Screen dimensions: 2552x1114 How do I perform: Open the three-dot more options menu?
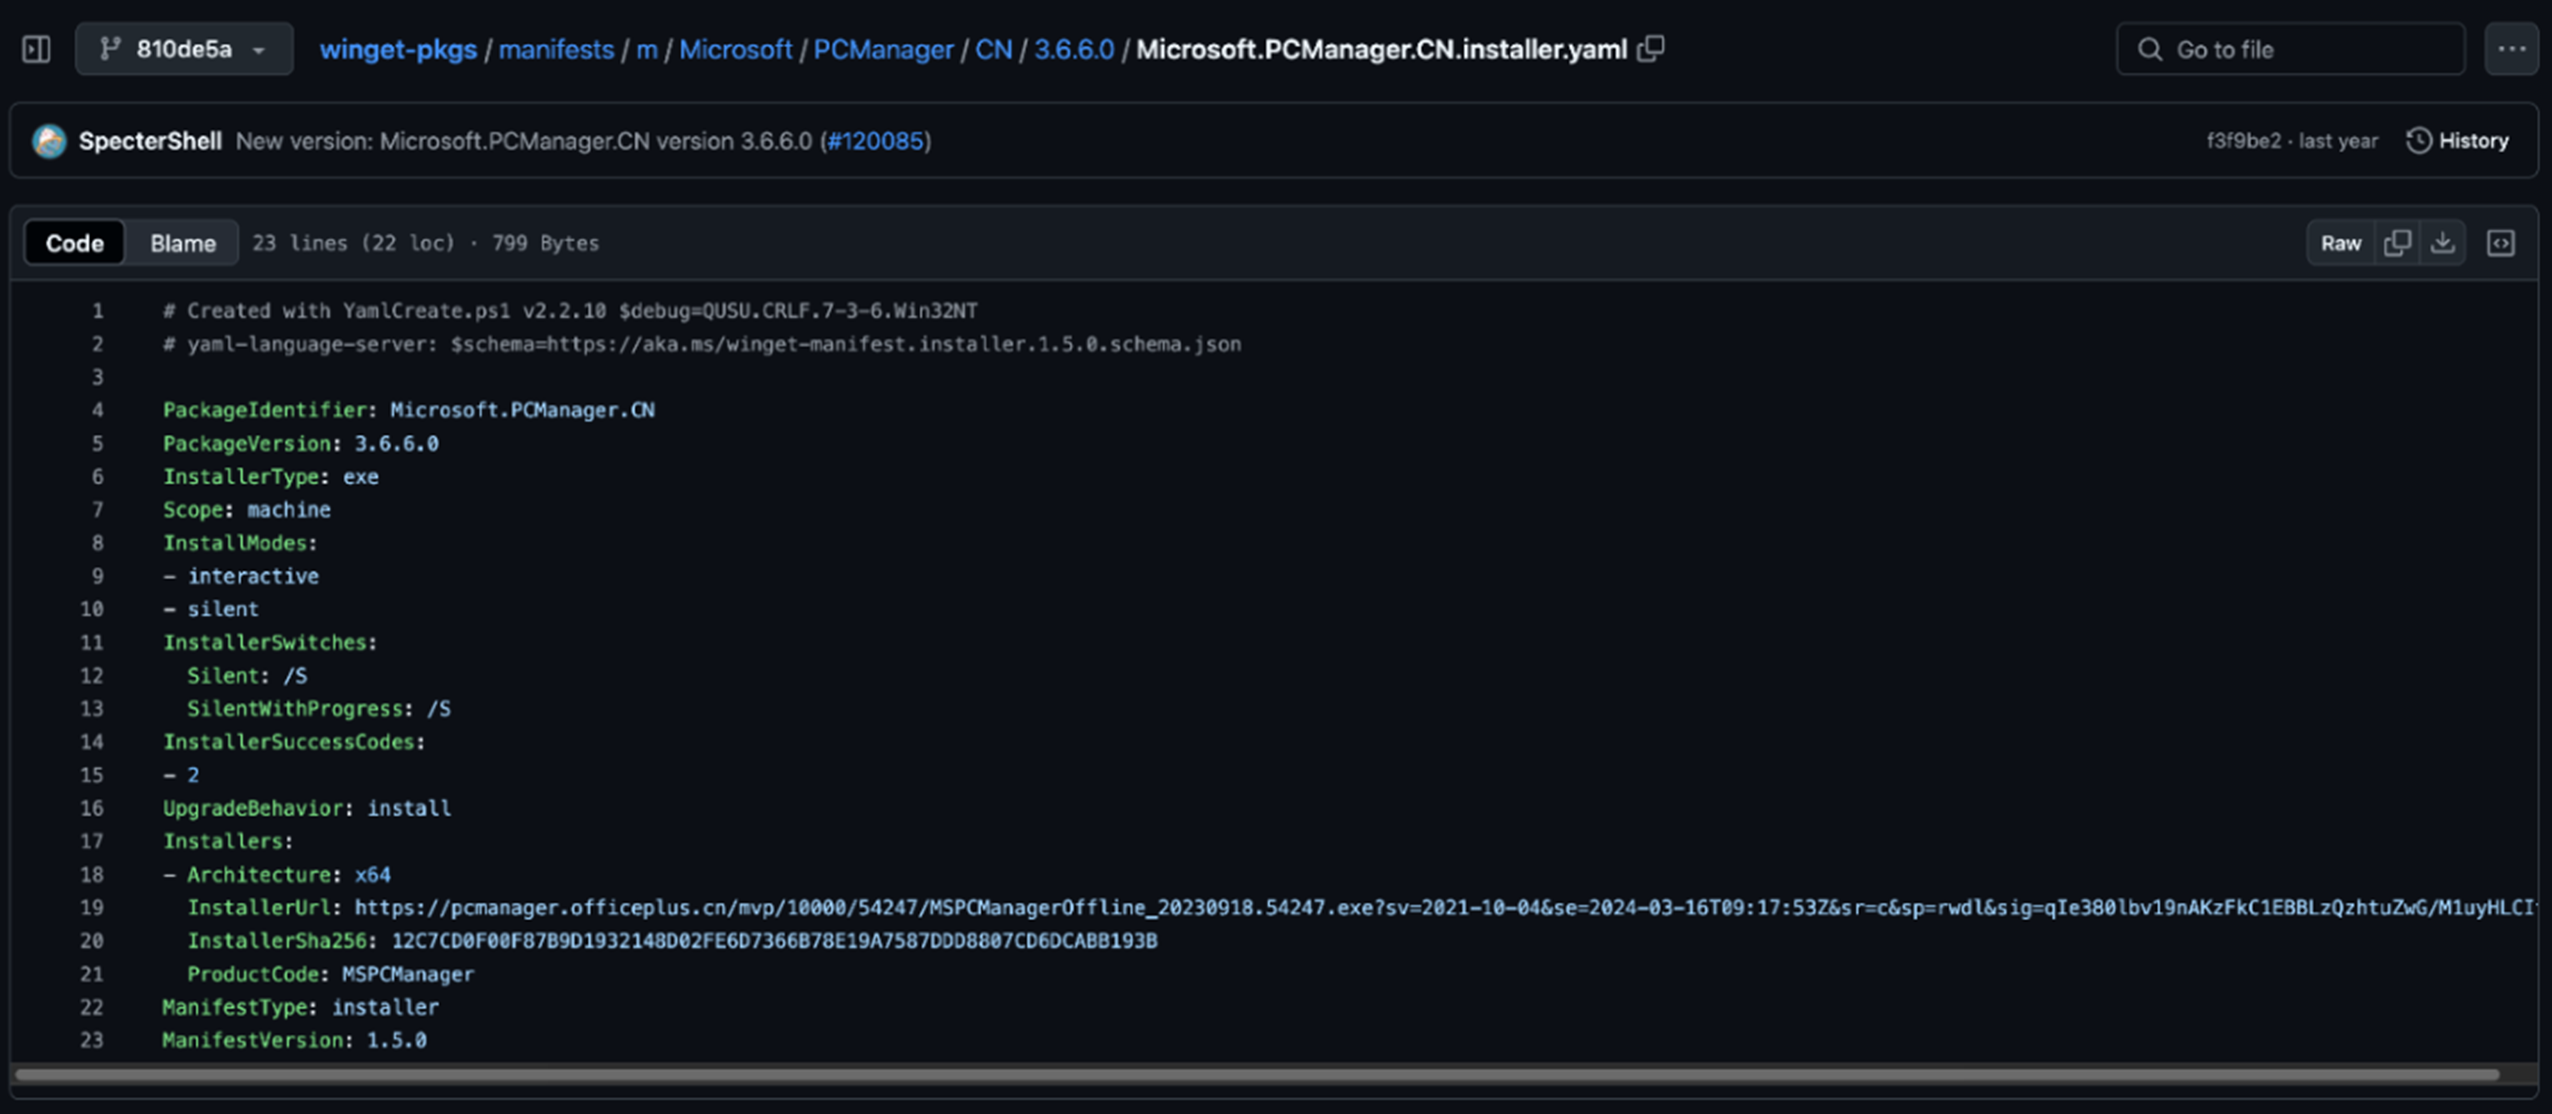pyautogui.click(x=2511, y=49)
